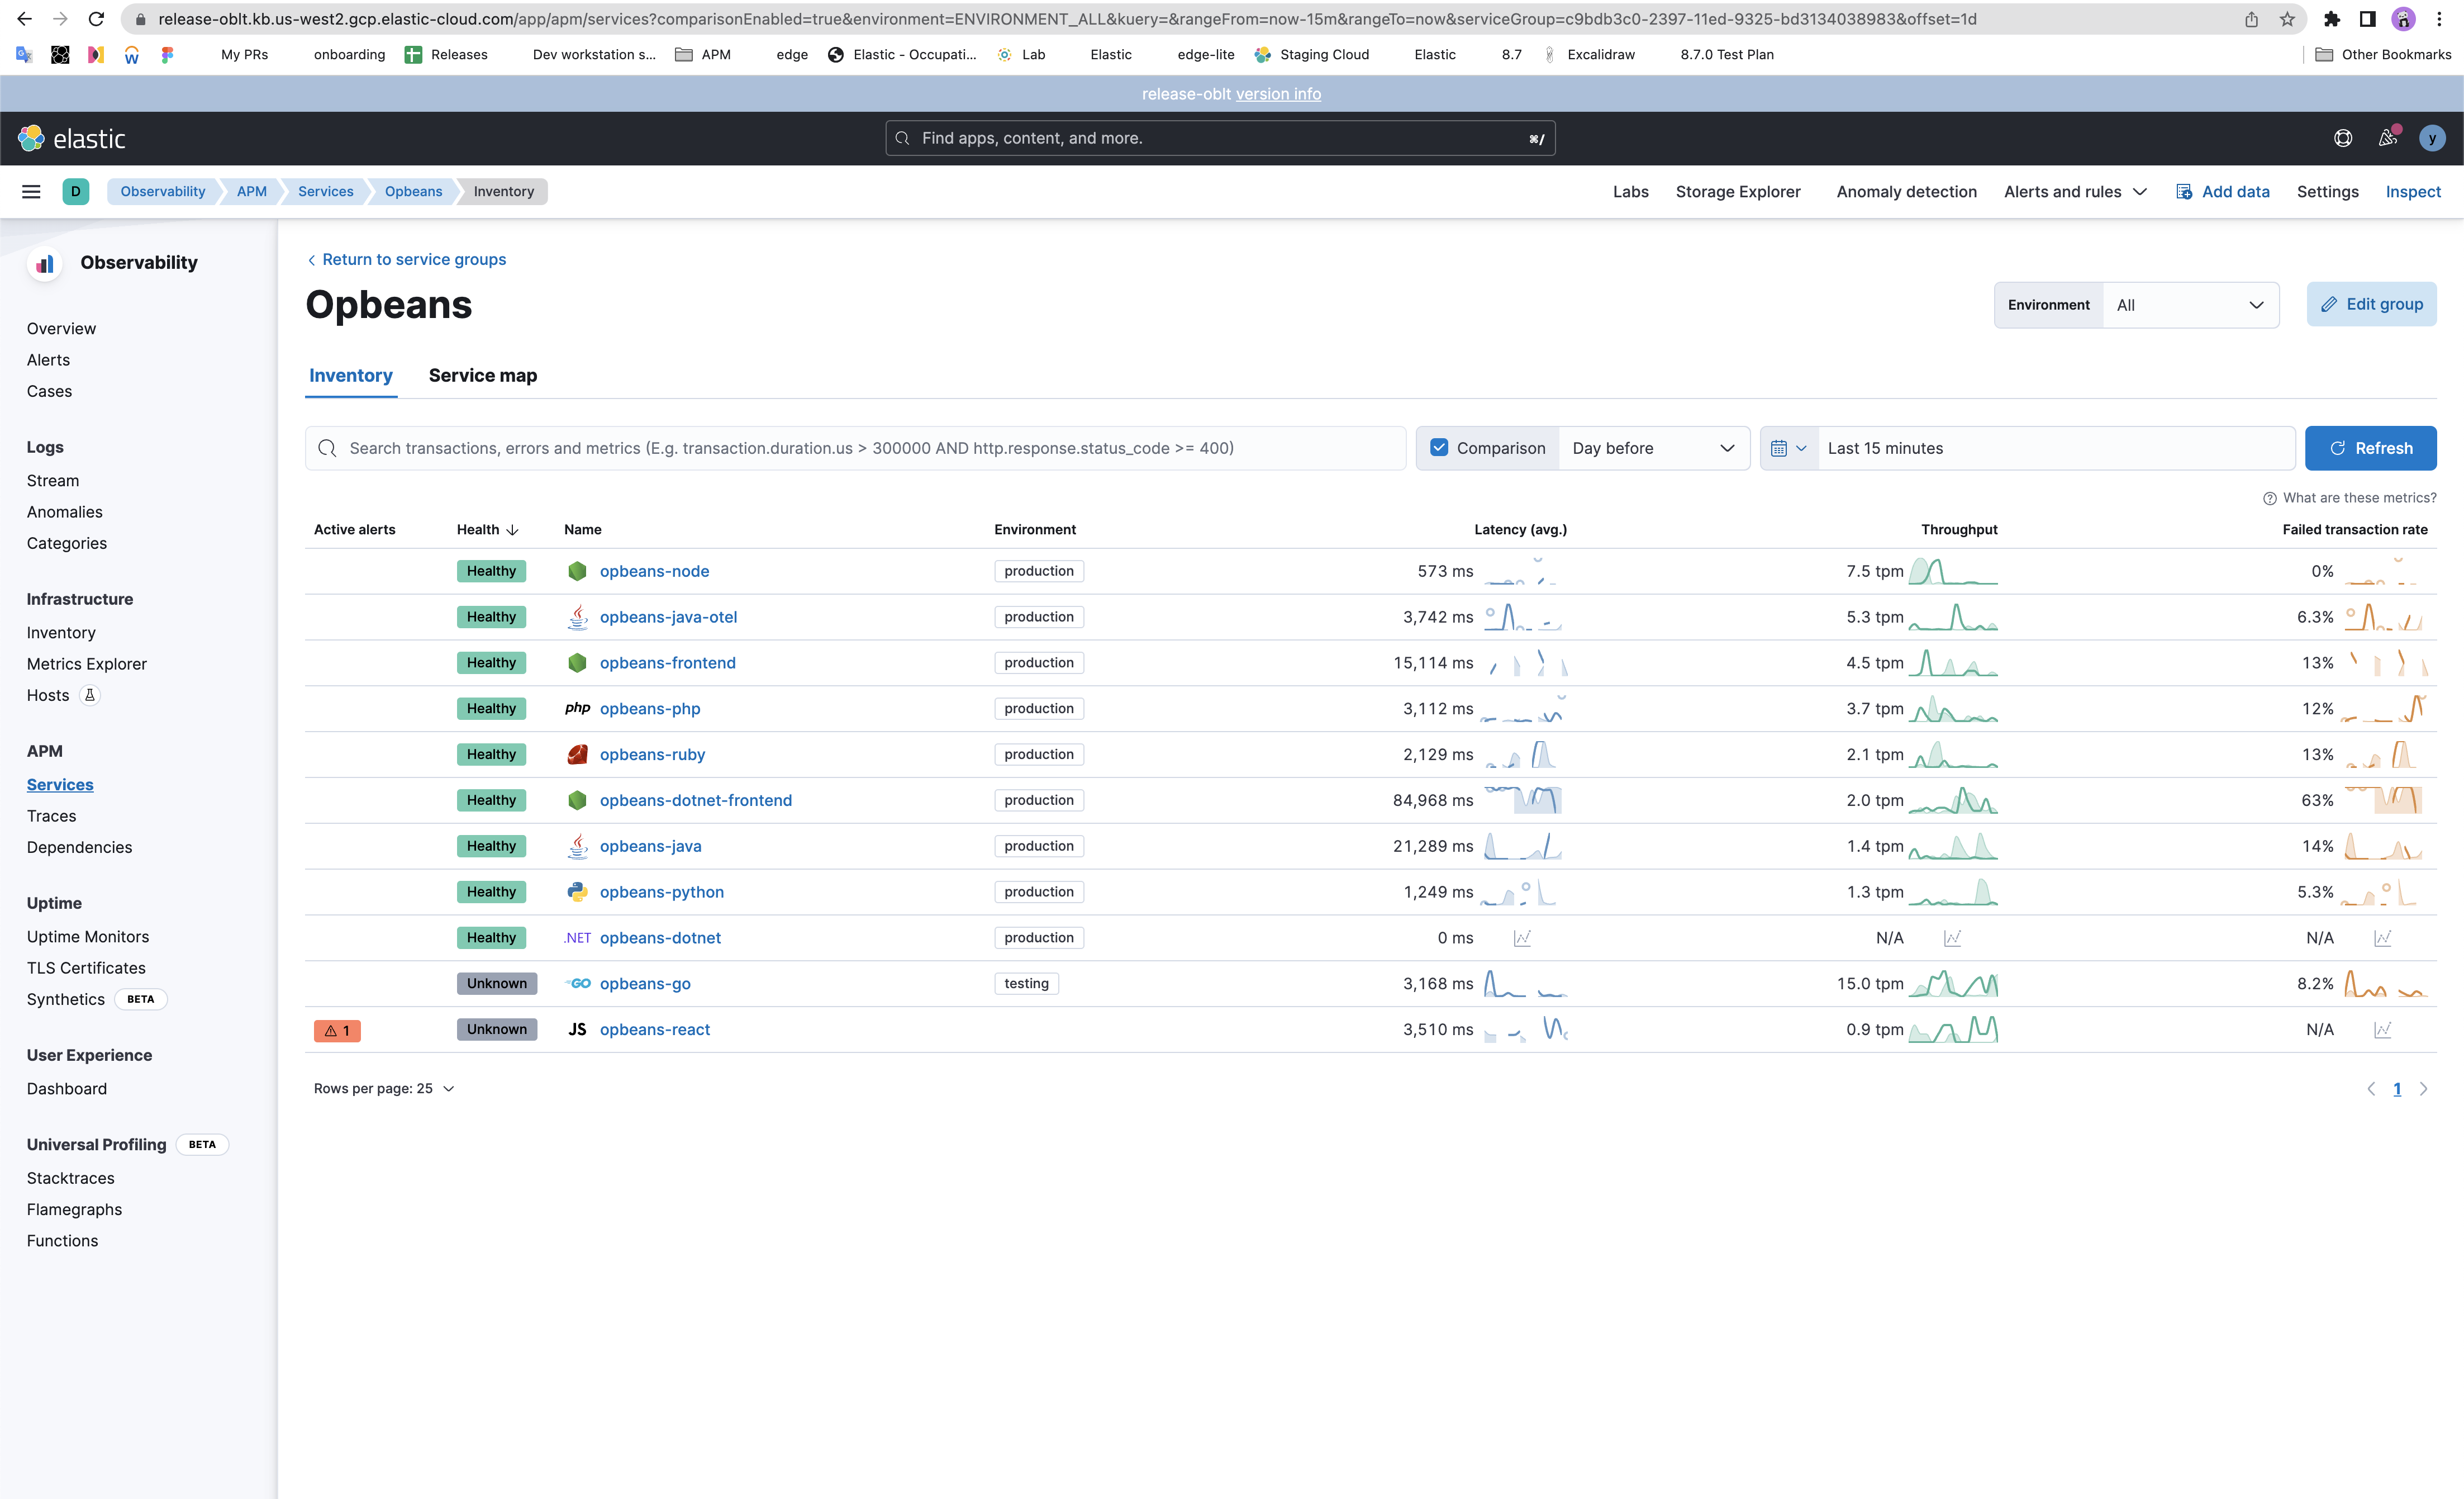
Task: Bookmark the page with the browser star
Action: pyautogui.click(x=2287, y=19)
